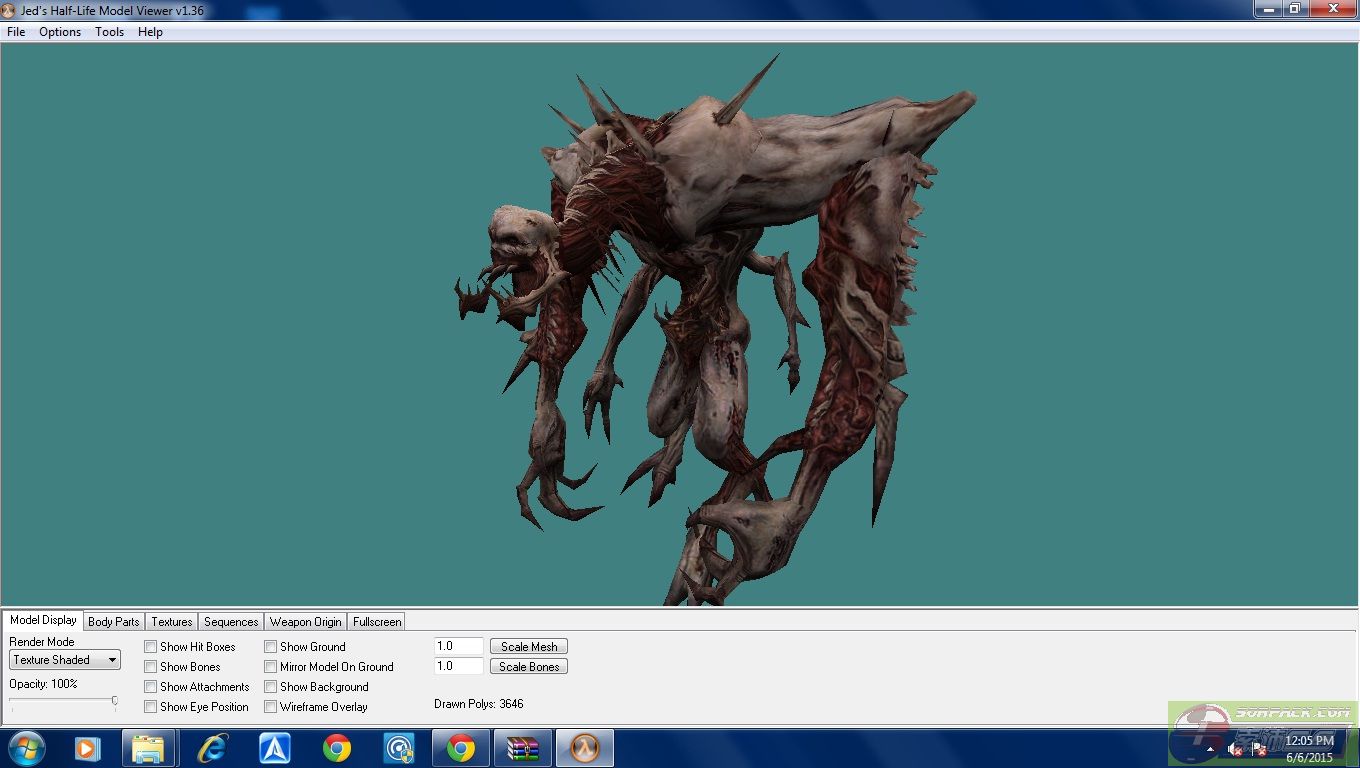Open the Options menu
The height and width of the screenshot is (768, 1360).
60,32
